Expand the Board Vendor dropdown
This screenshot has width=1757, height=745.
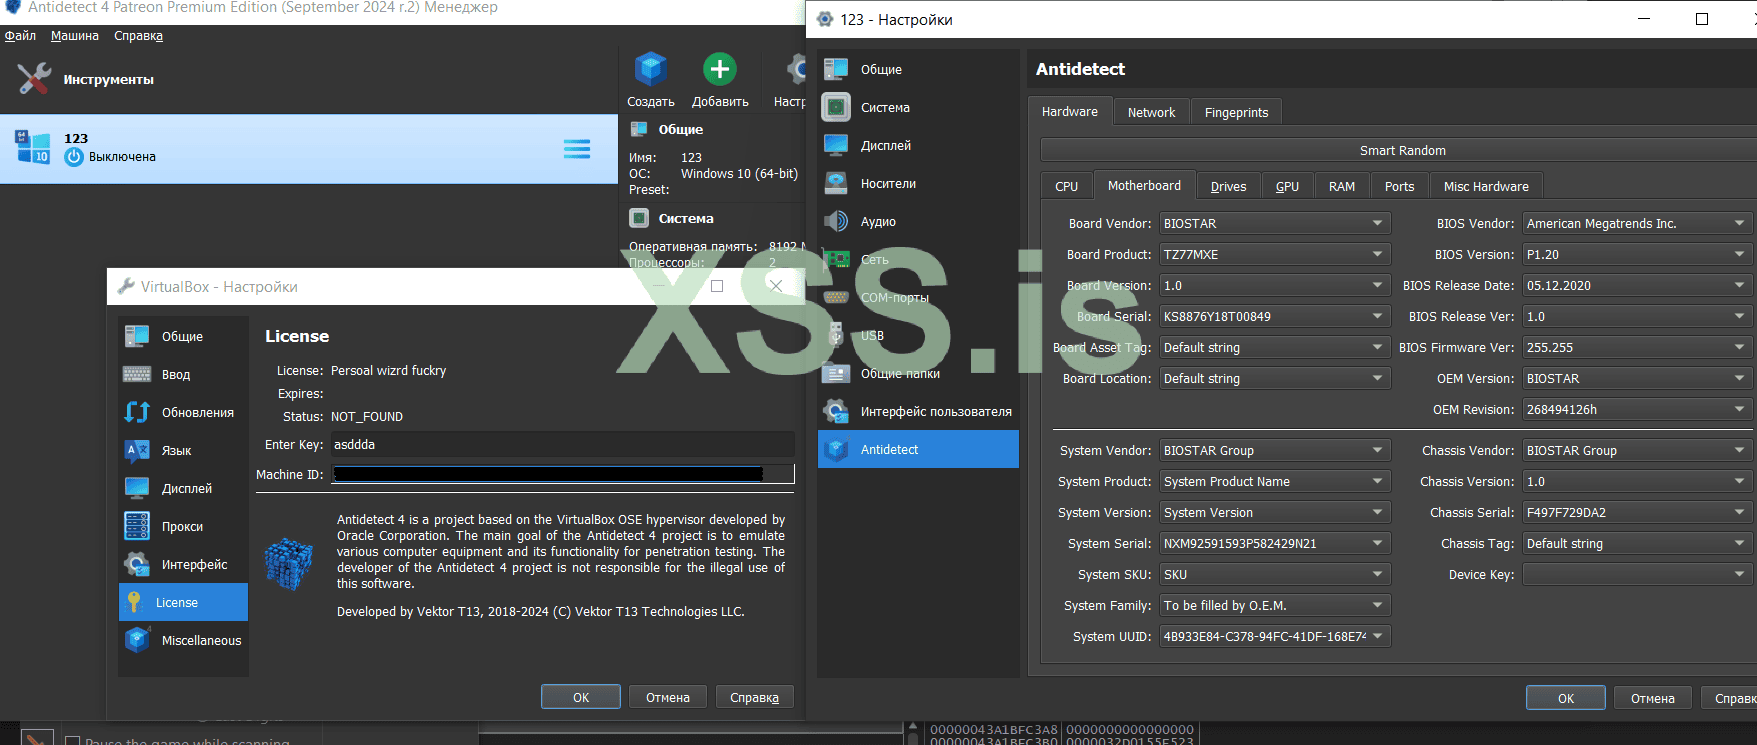click(x=1275, y=223)
